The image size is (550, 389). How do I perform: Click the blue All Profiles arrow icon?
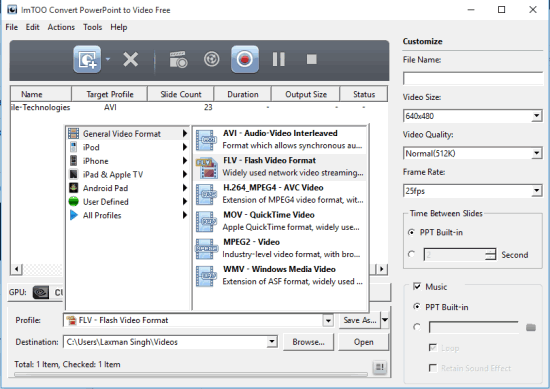[x=74, y=215]
